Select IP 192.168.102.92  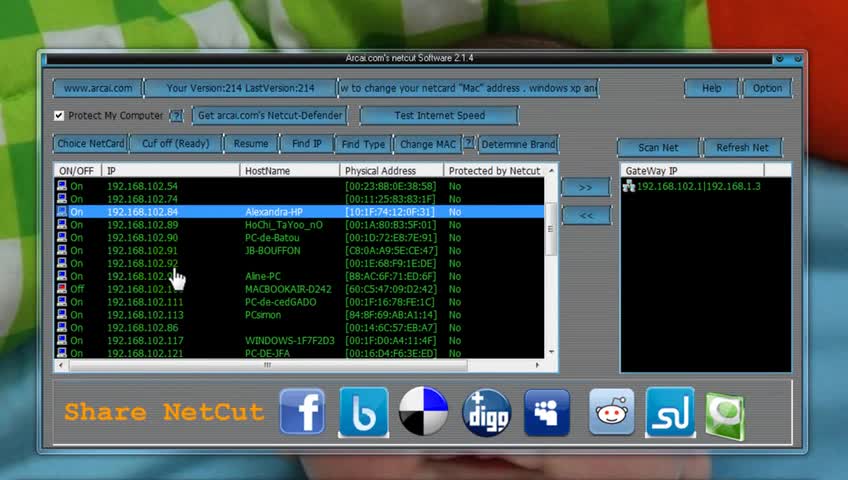click(x=142, y=263)
